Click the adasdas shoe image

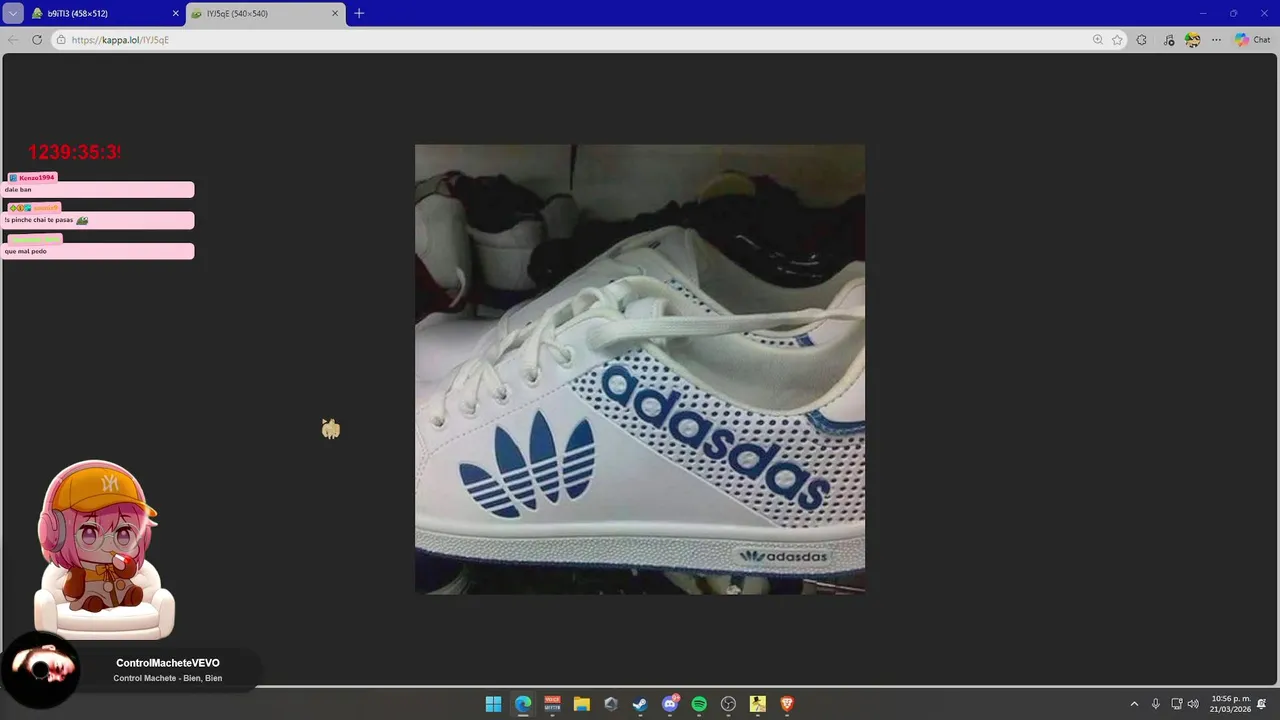[x=640, y=369]
